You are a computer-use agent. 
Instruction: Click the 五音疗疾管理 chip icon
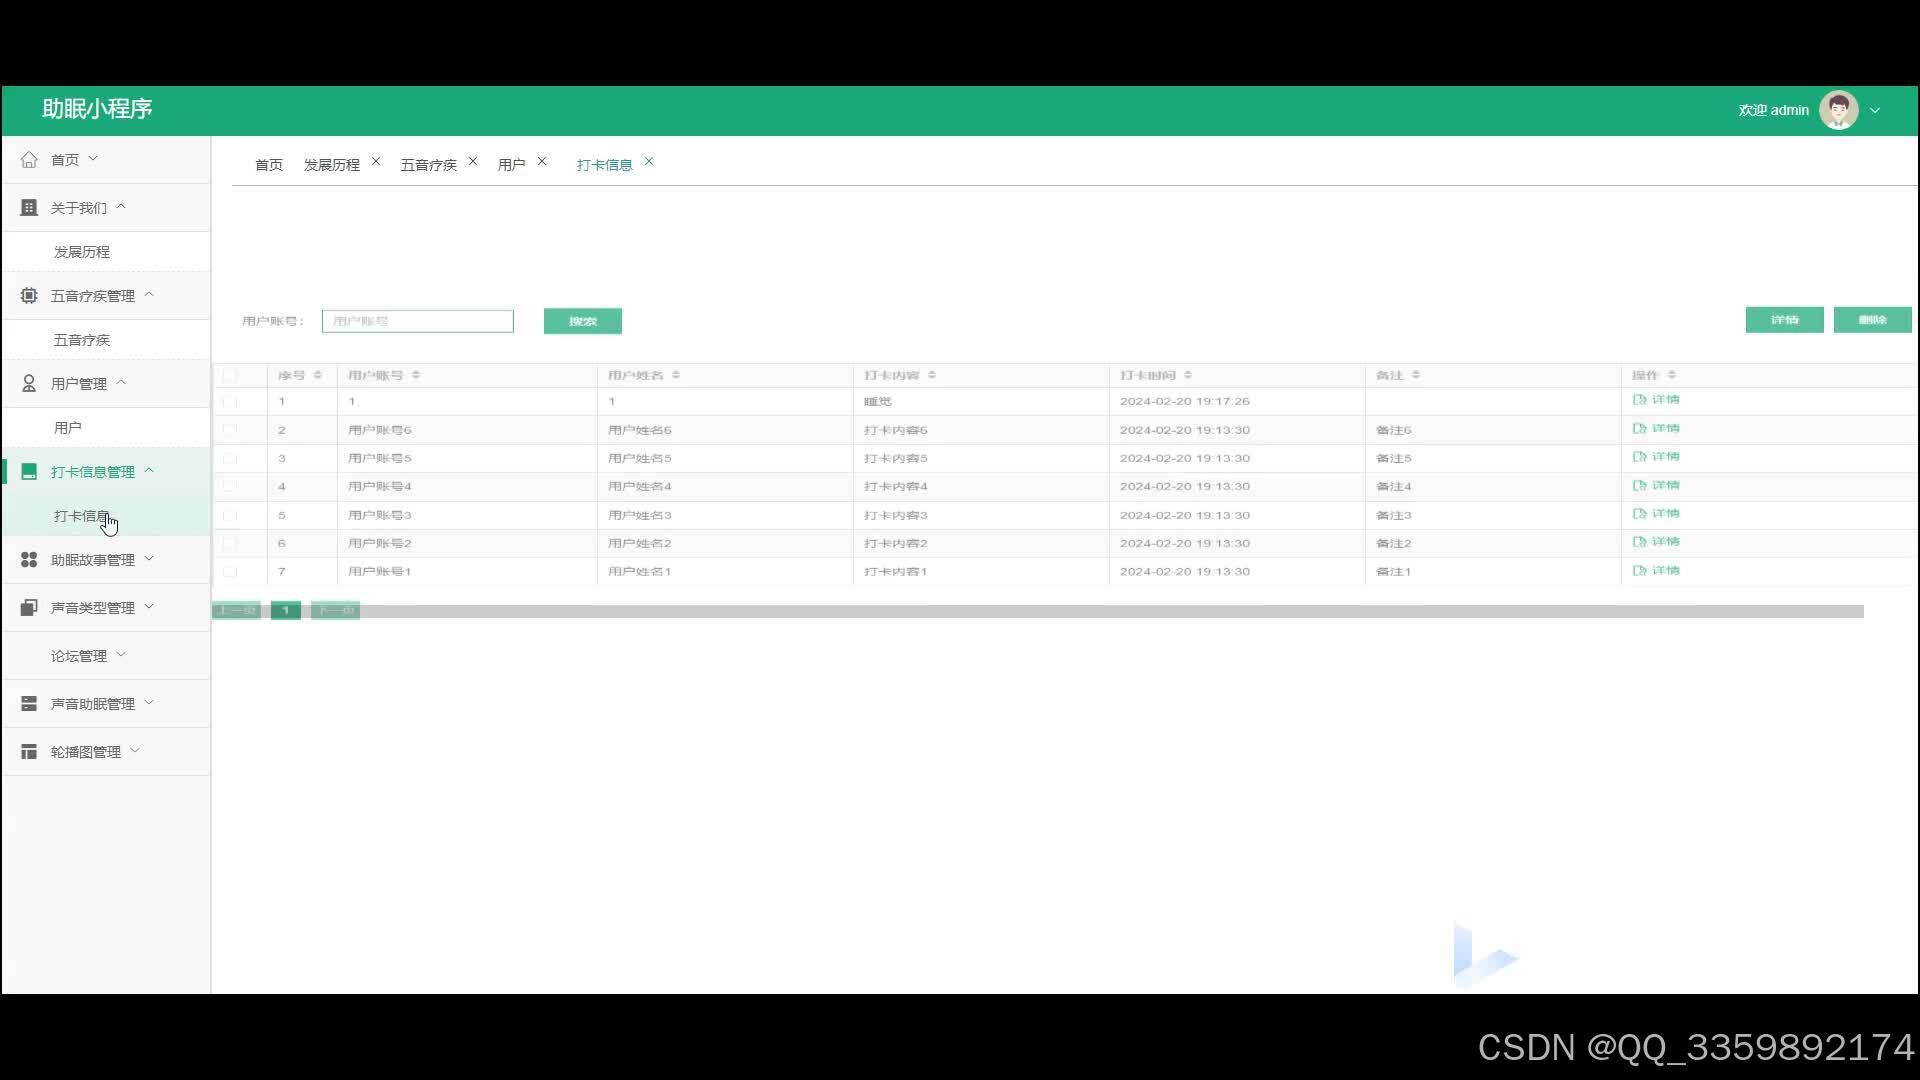29,295
